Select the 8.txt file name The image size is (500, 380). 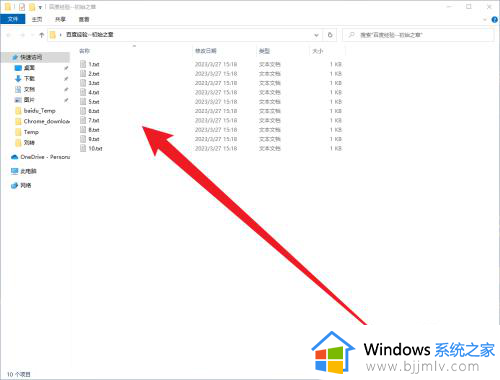94,130
